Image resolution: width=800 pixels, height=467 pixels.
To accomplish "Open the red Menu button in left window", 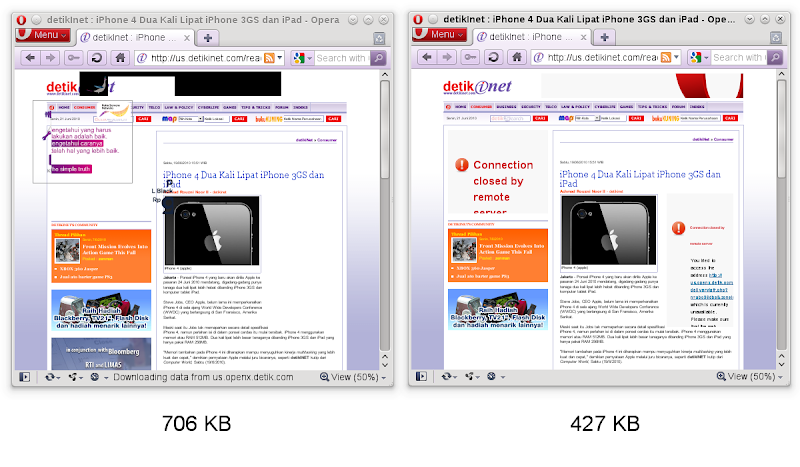I will pos(43,35).
